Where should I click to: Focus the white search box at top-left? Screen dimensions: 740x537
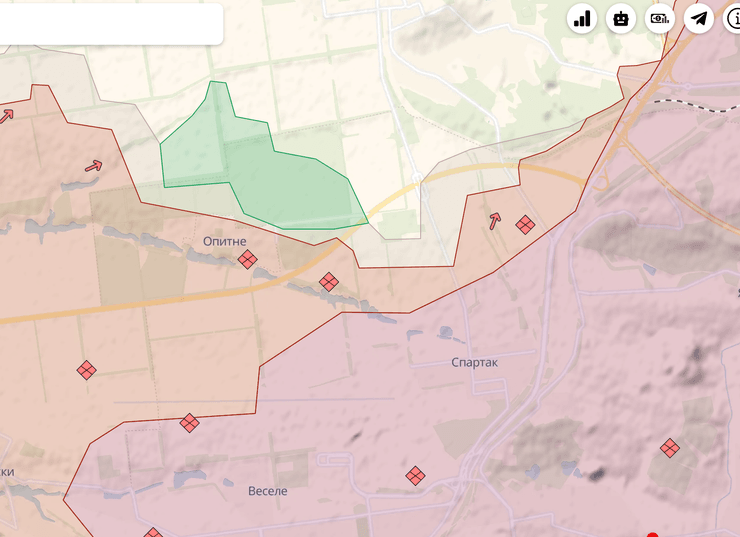click(x=110, y=23)
